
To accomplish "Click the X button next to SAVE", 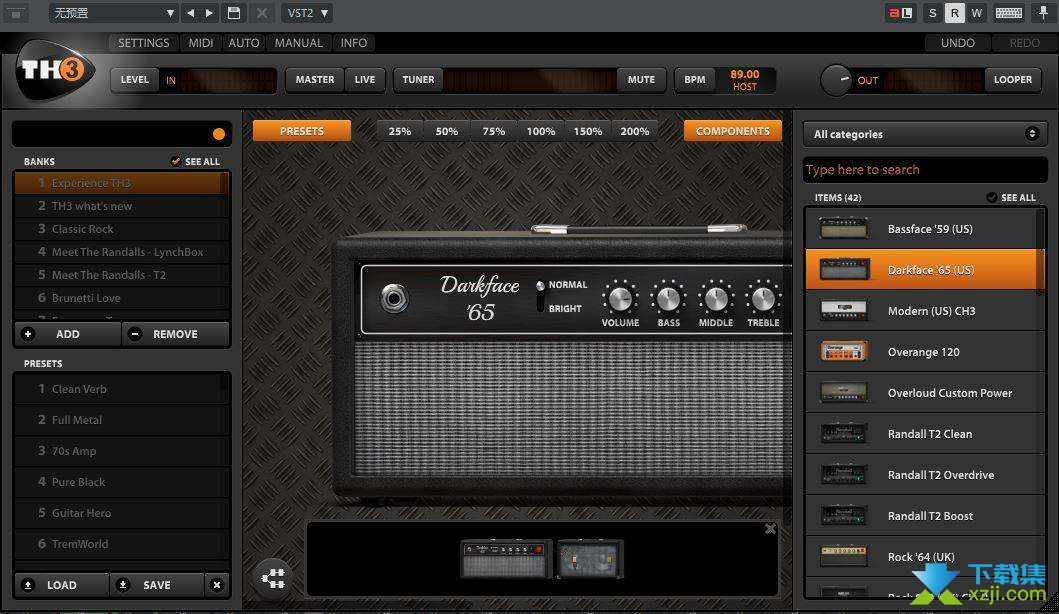I will [x=217, y=585].
